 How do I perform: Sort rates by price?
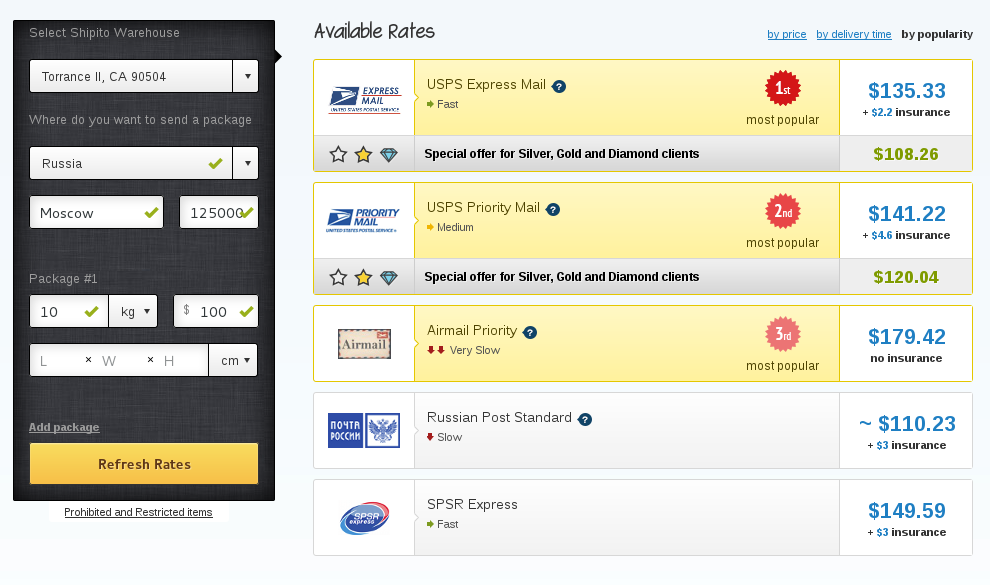click(787, 34)
